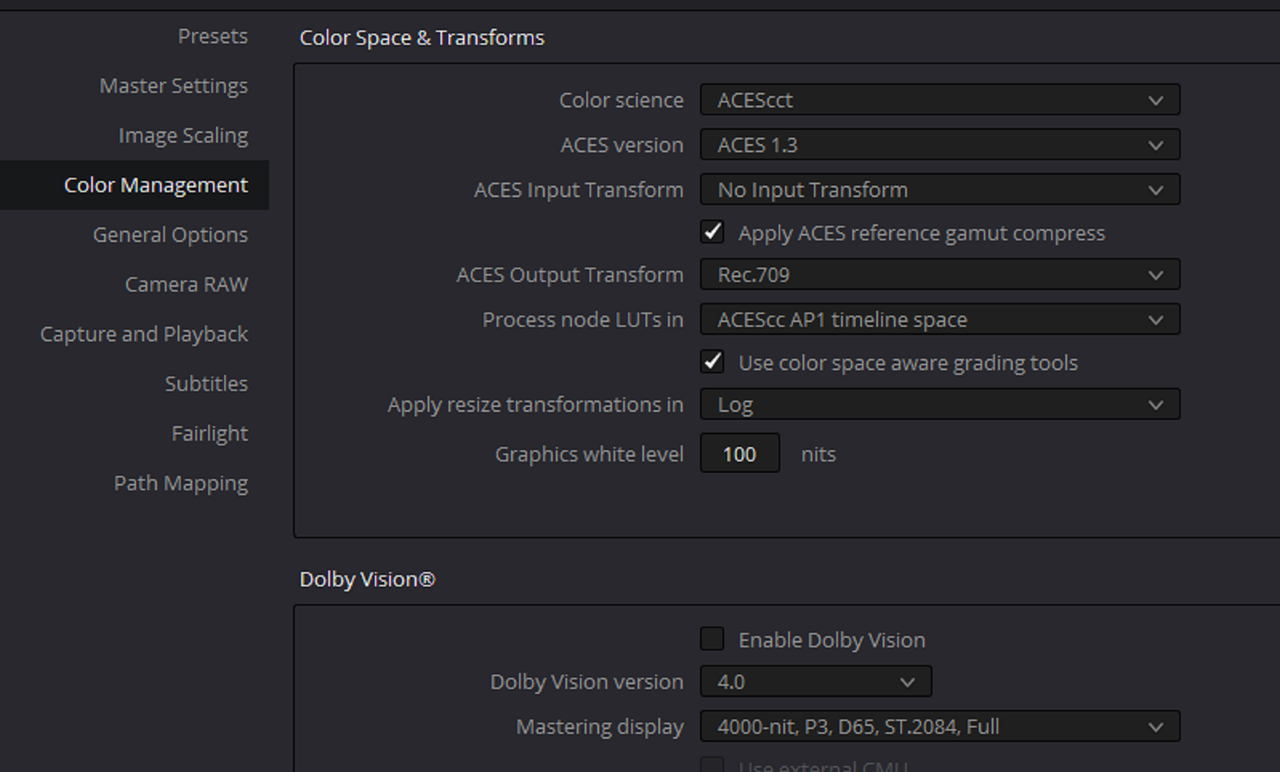Open Dolby Vision version dropdown

(816, 682)
